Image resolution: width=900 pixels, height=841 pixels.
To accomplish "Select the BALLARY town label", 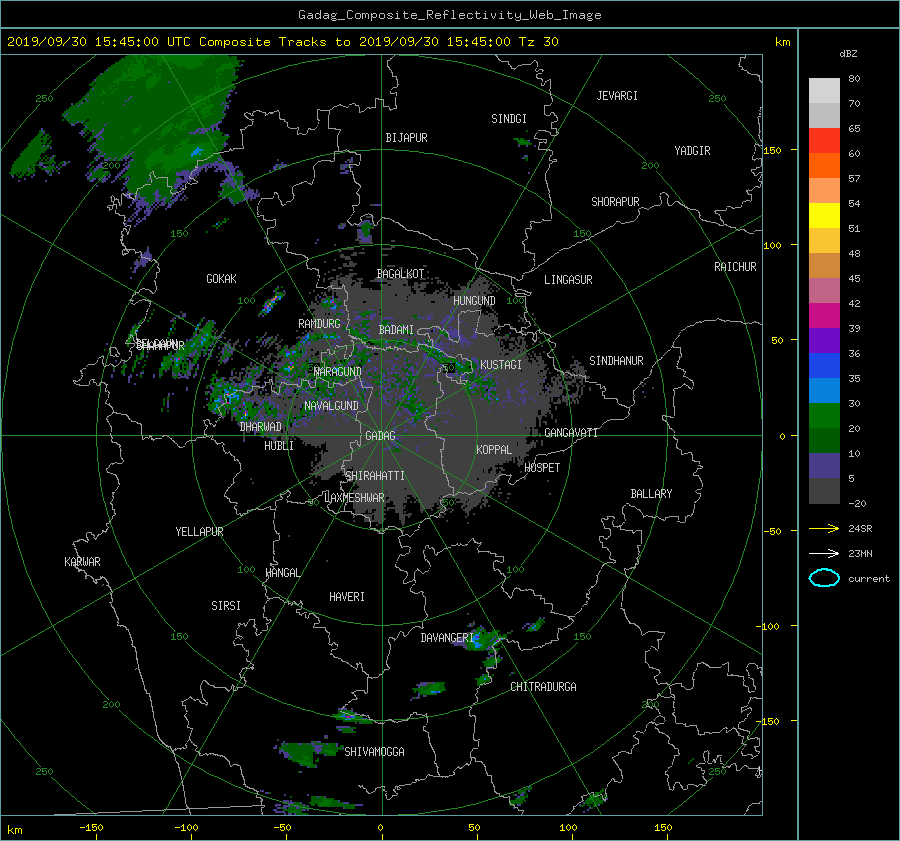I will 651,494.
